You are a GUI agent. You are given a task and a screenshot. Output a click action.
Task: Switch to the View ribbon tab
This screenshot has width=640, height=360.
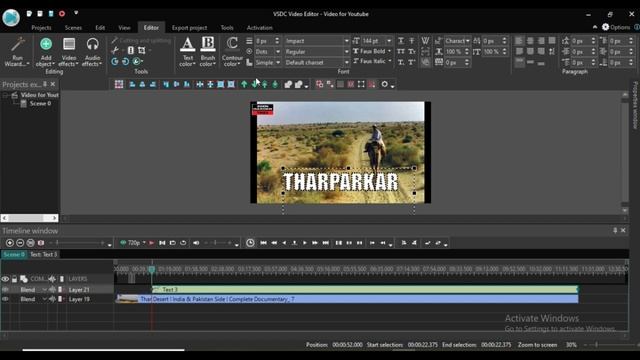(124, 28)
